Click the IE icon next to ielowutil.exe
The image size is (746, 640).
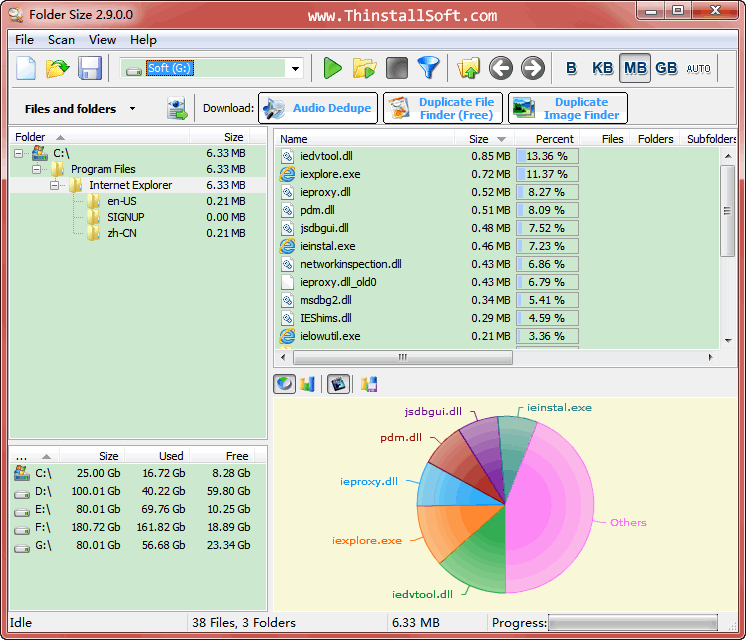pyautogui.click(x=287, y=336)
